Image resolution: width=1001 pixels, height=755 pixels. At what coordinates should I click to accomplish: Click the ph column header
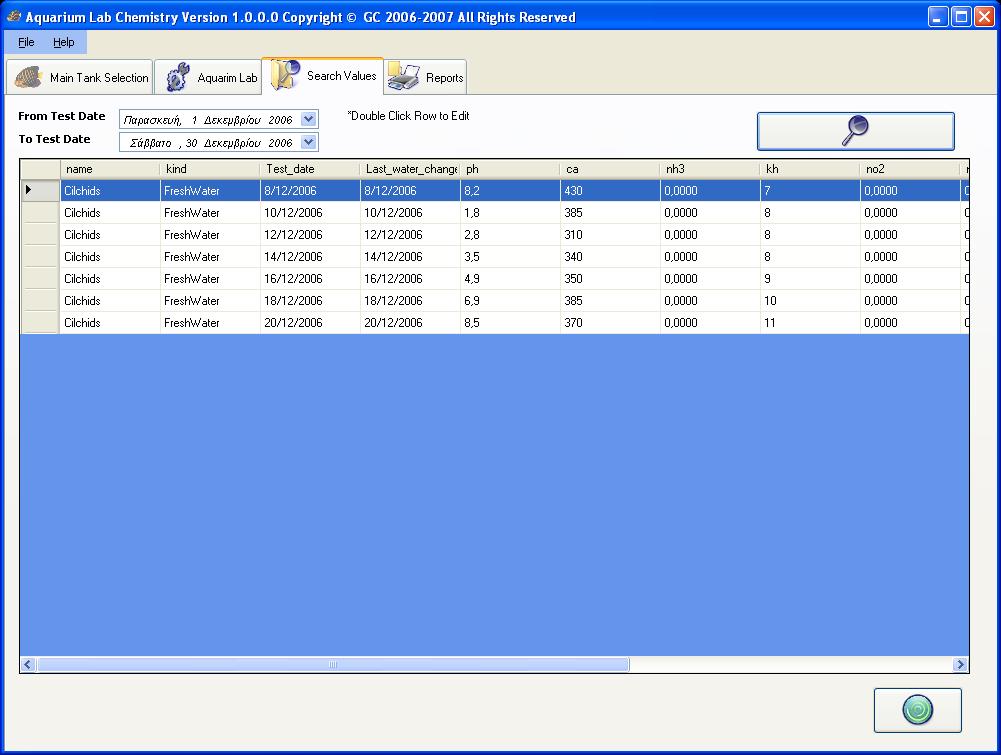(x=509, y=169)
